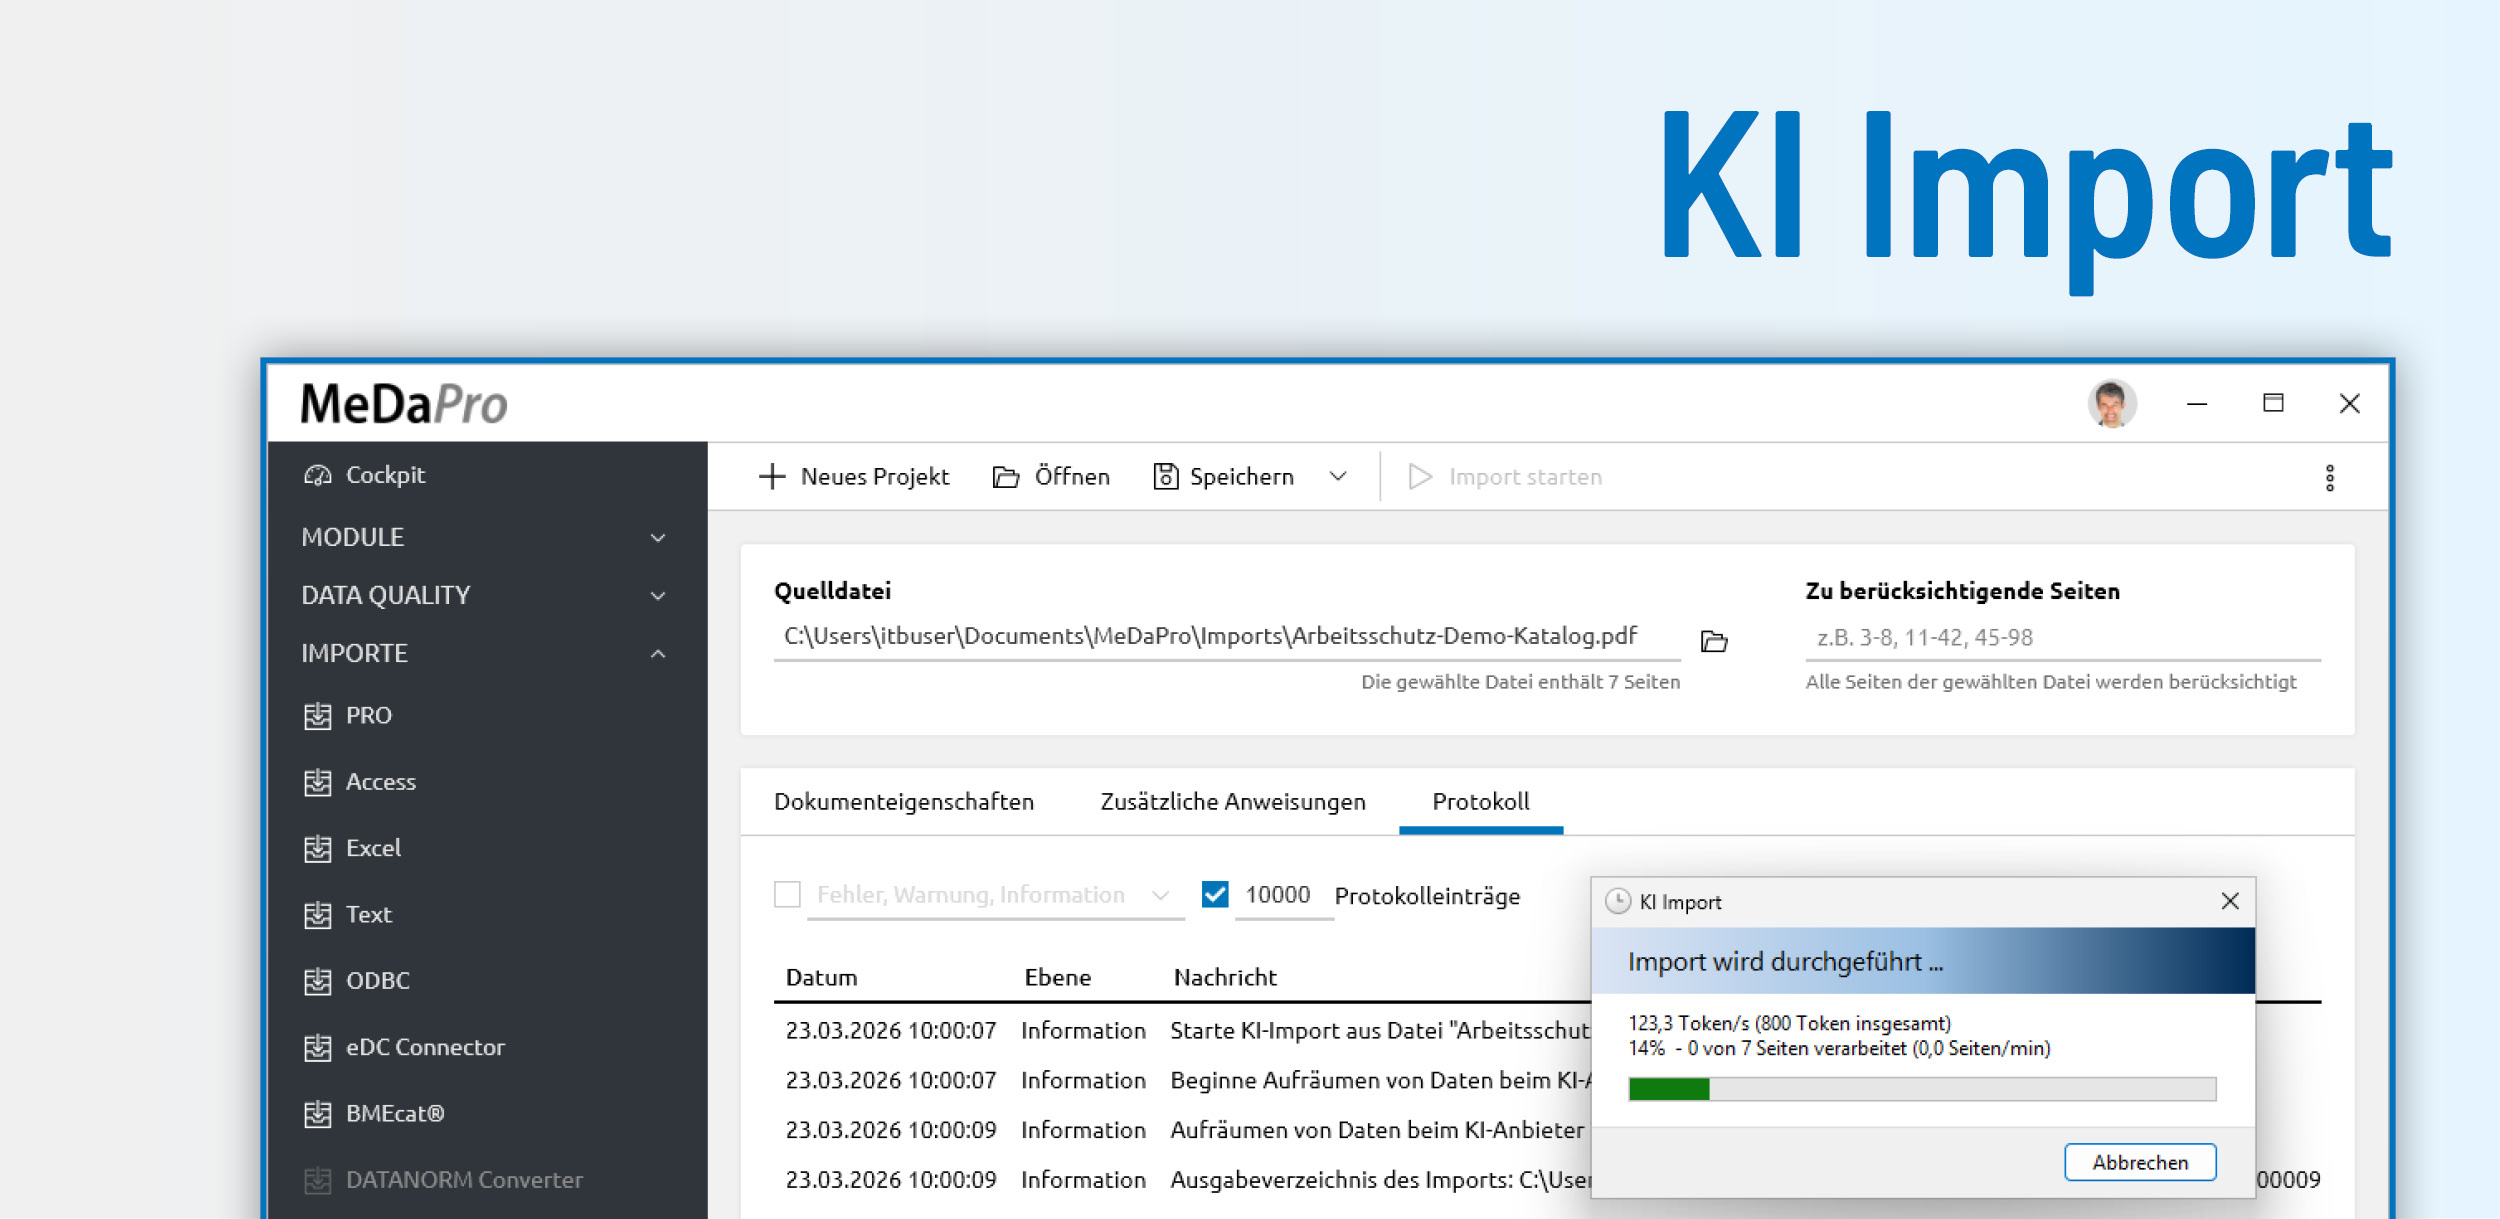Open the Text import icon
2500x1219 pixels.
pos(318,915)
